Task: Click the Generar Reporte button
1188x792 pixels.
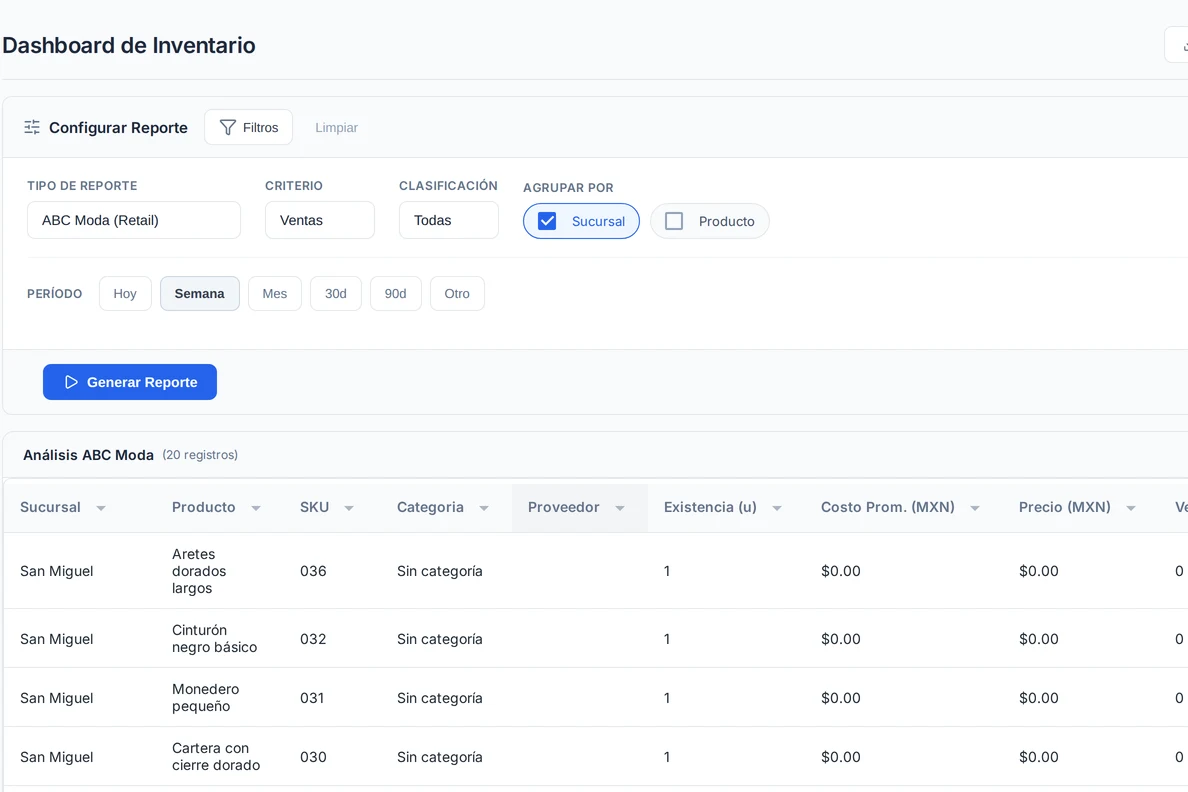Action: (x=130, y=382)
